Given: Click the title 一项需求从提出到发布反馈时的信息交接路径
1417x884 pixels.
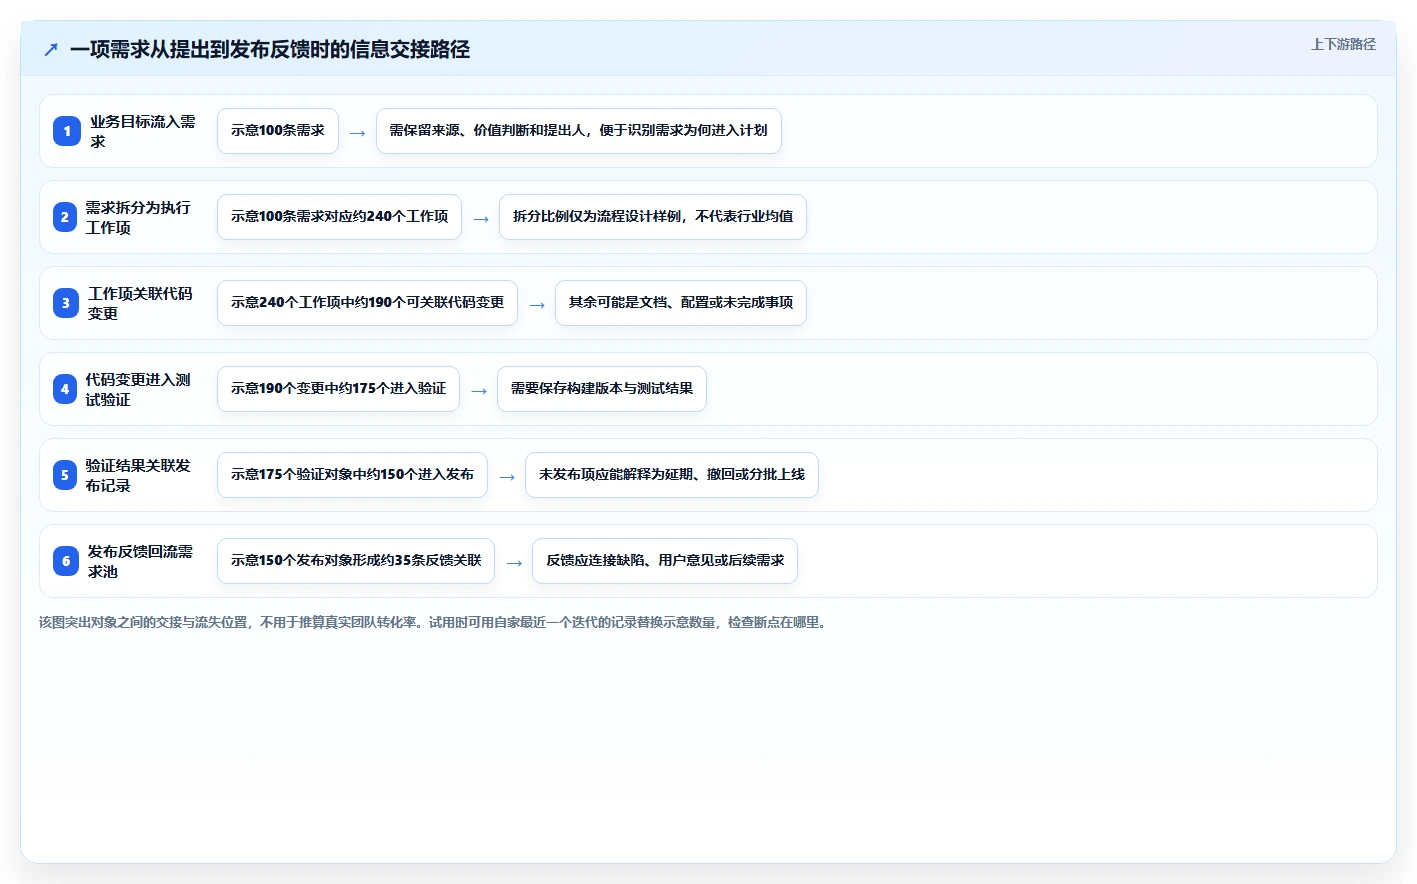Looking at the screenshot, I should click(x=270, y=49).
